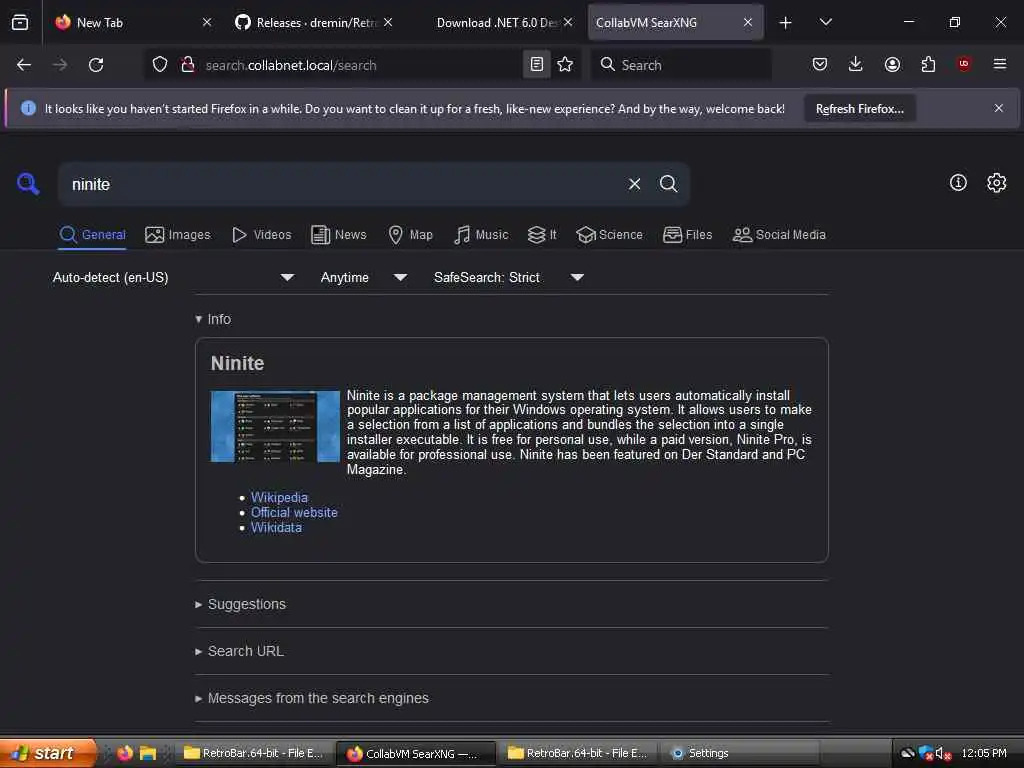This screenshot has height=768, width=1024.
Task: Toggle reader view icon
Action: tap(537, 65)
